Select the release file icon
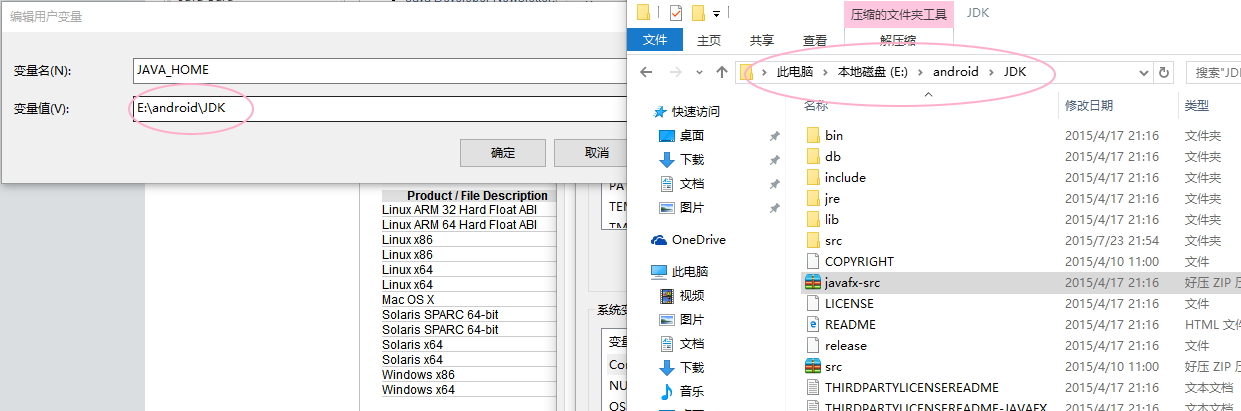The width and height of the screenshot is (1241, 411). 812,345
